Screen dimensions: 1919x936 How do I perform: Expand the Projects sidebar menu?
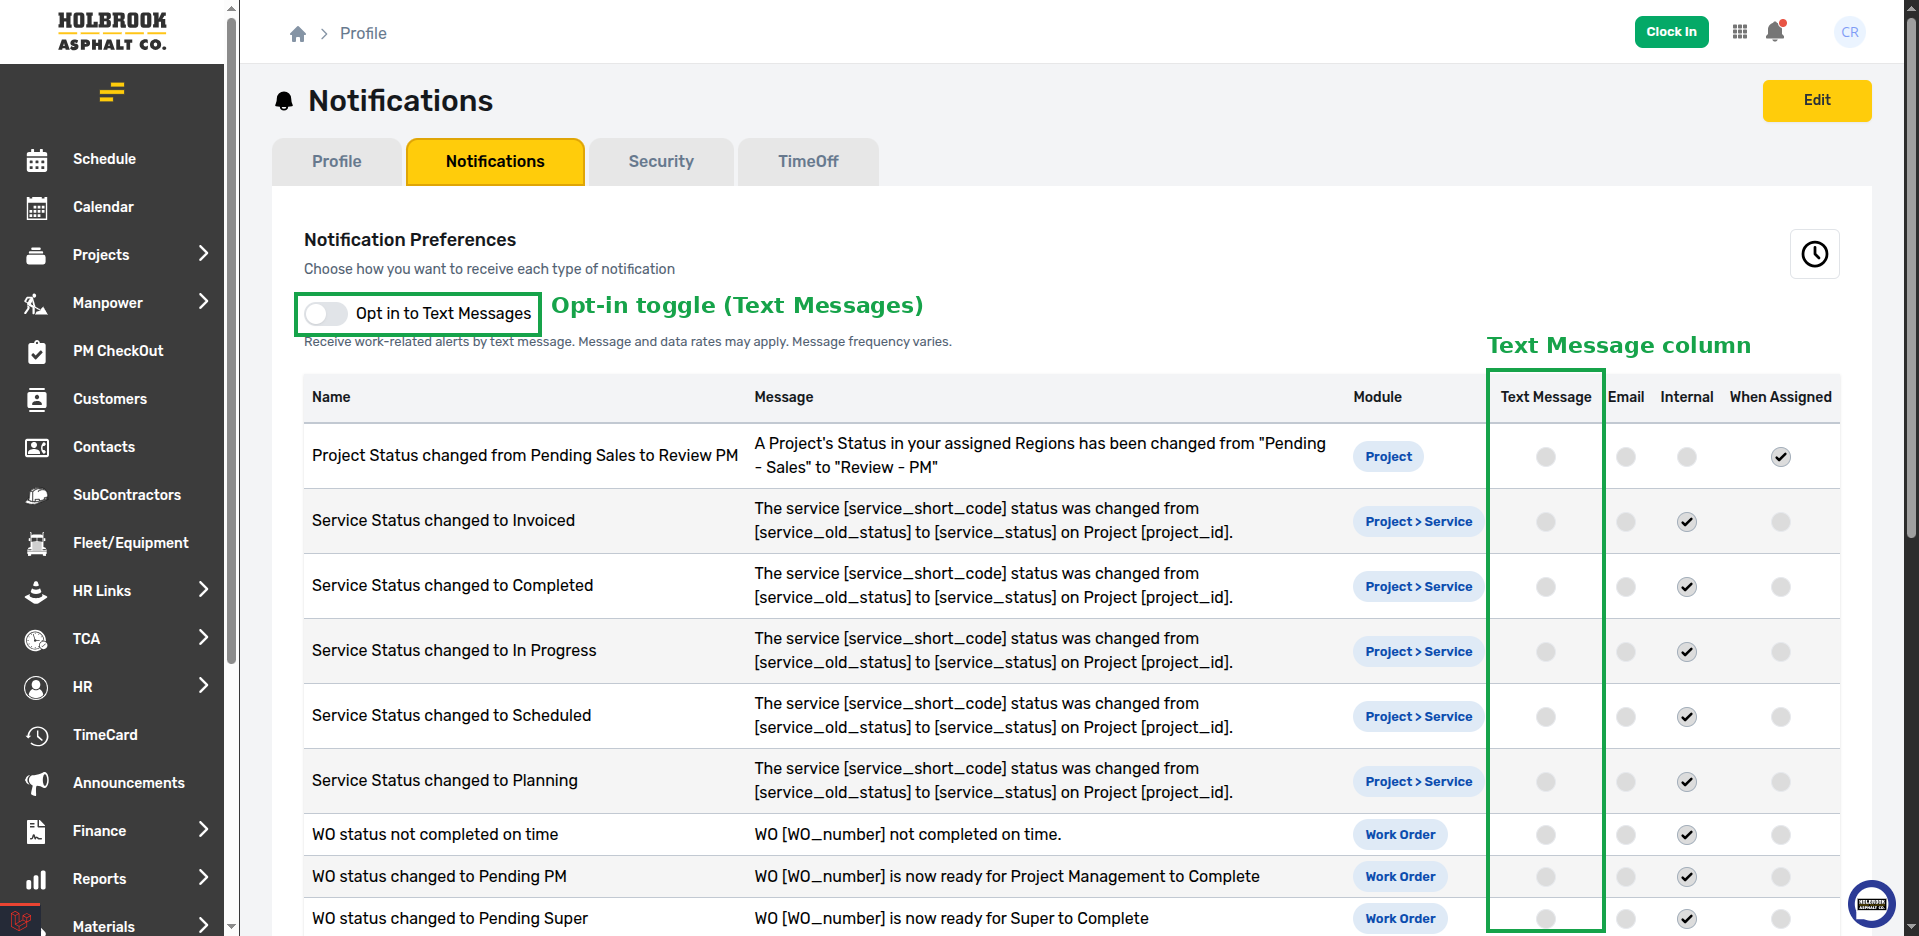point(204,254)
